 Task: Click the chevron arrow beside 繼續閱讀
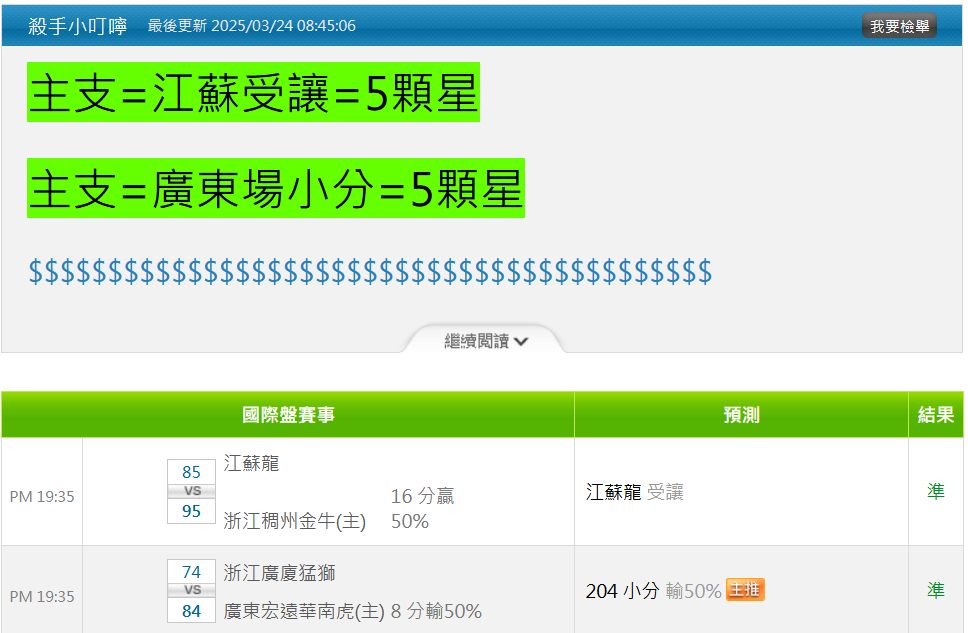(521, 342)
